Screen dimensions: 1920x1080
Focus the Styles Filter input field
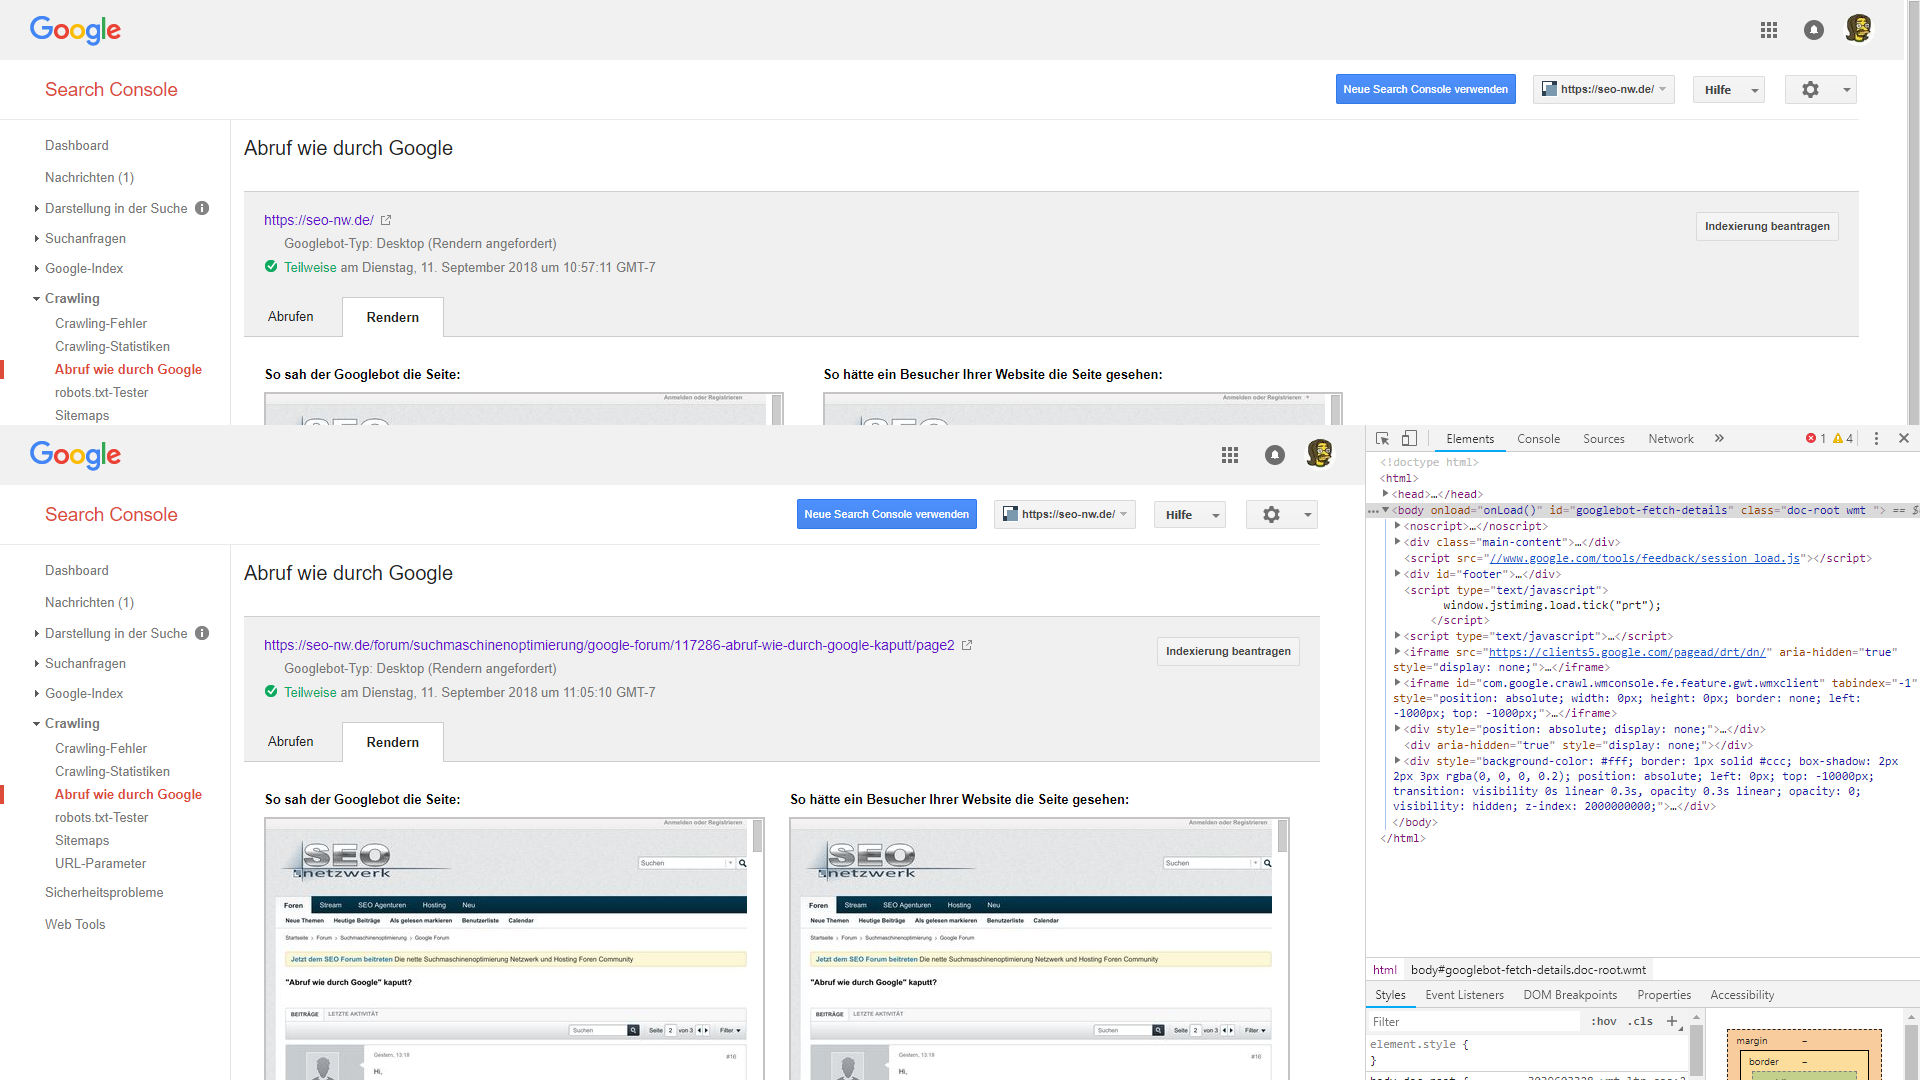[x=1476, y=1022]
